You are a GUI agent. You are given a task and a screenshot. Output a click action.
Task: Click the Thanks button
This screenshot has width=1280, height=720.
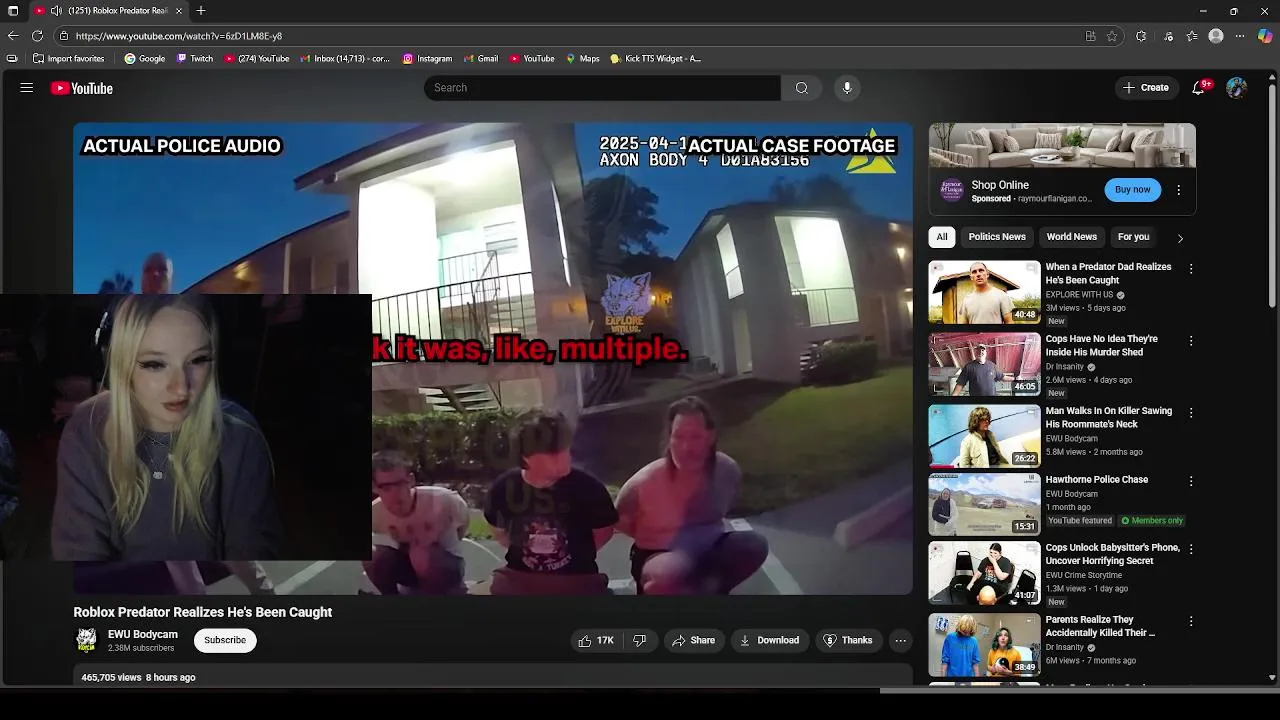[x=848, y=640]
